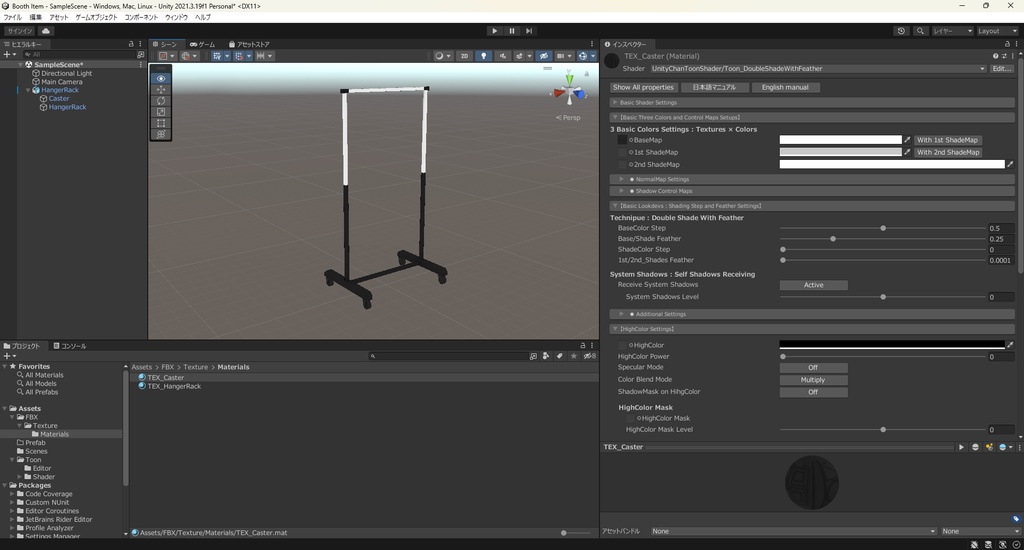Image resolution: width=1024 pixels, height=550 pixels.
Task: Open the Undo History icon
Action: coord(901,31)
